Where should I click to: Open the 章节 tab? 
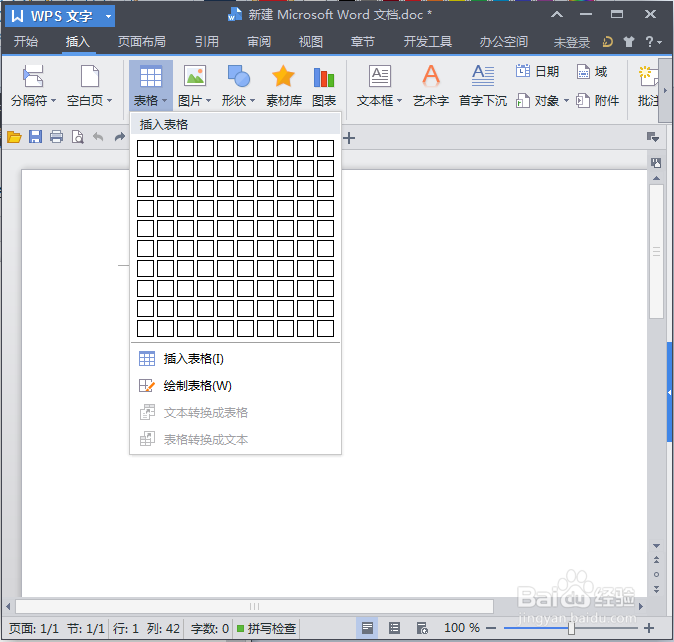(363, 42)
